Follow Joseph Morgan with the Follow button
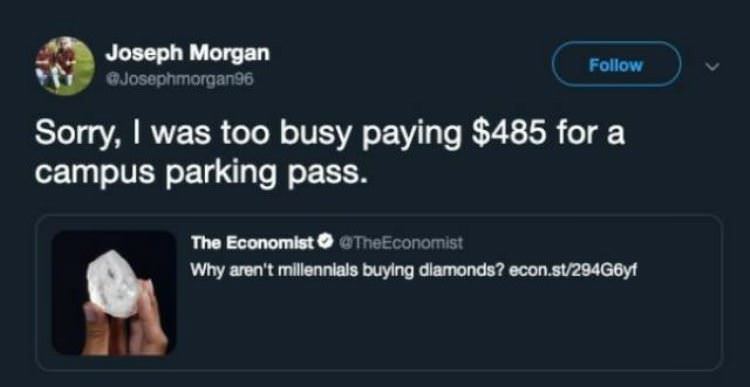The image size is (750, 387). click(616, 65)
